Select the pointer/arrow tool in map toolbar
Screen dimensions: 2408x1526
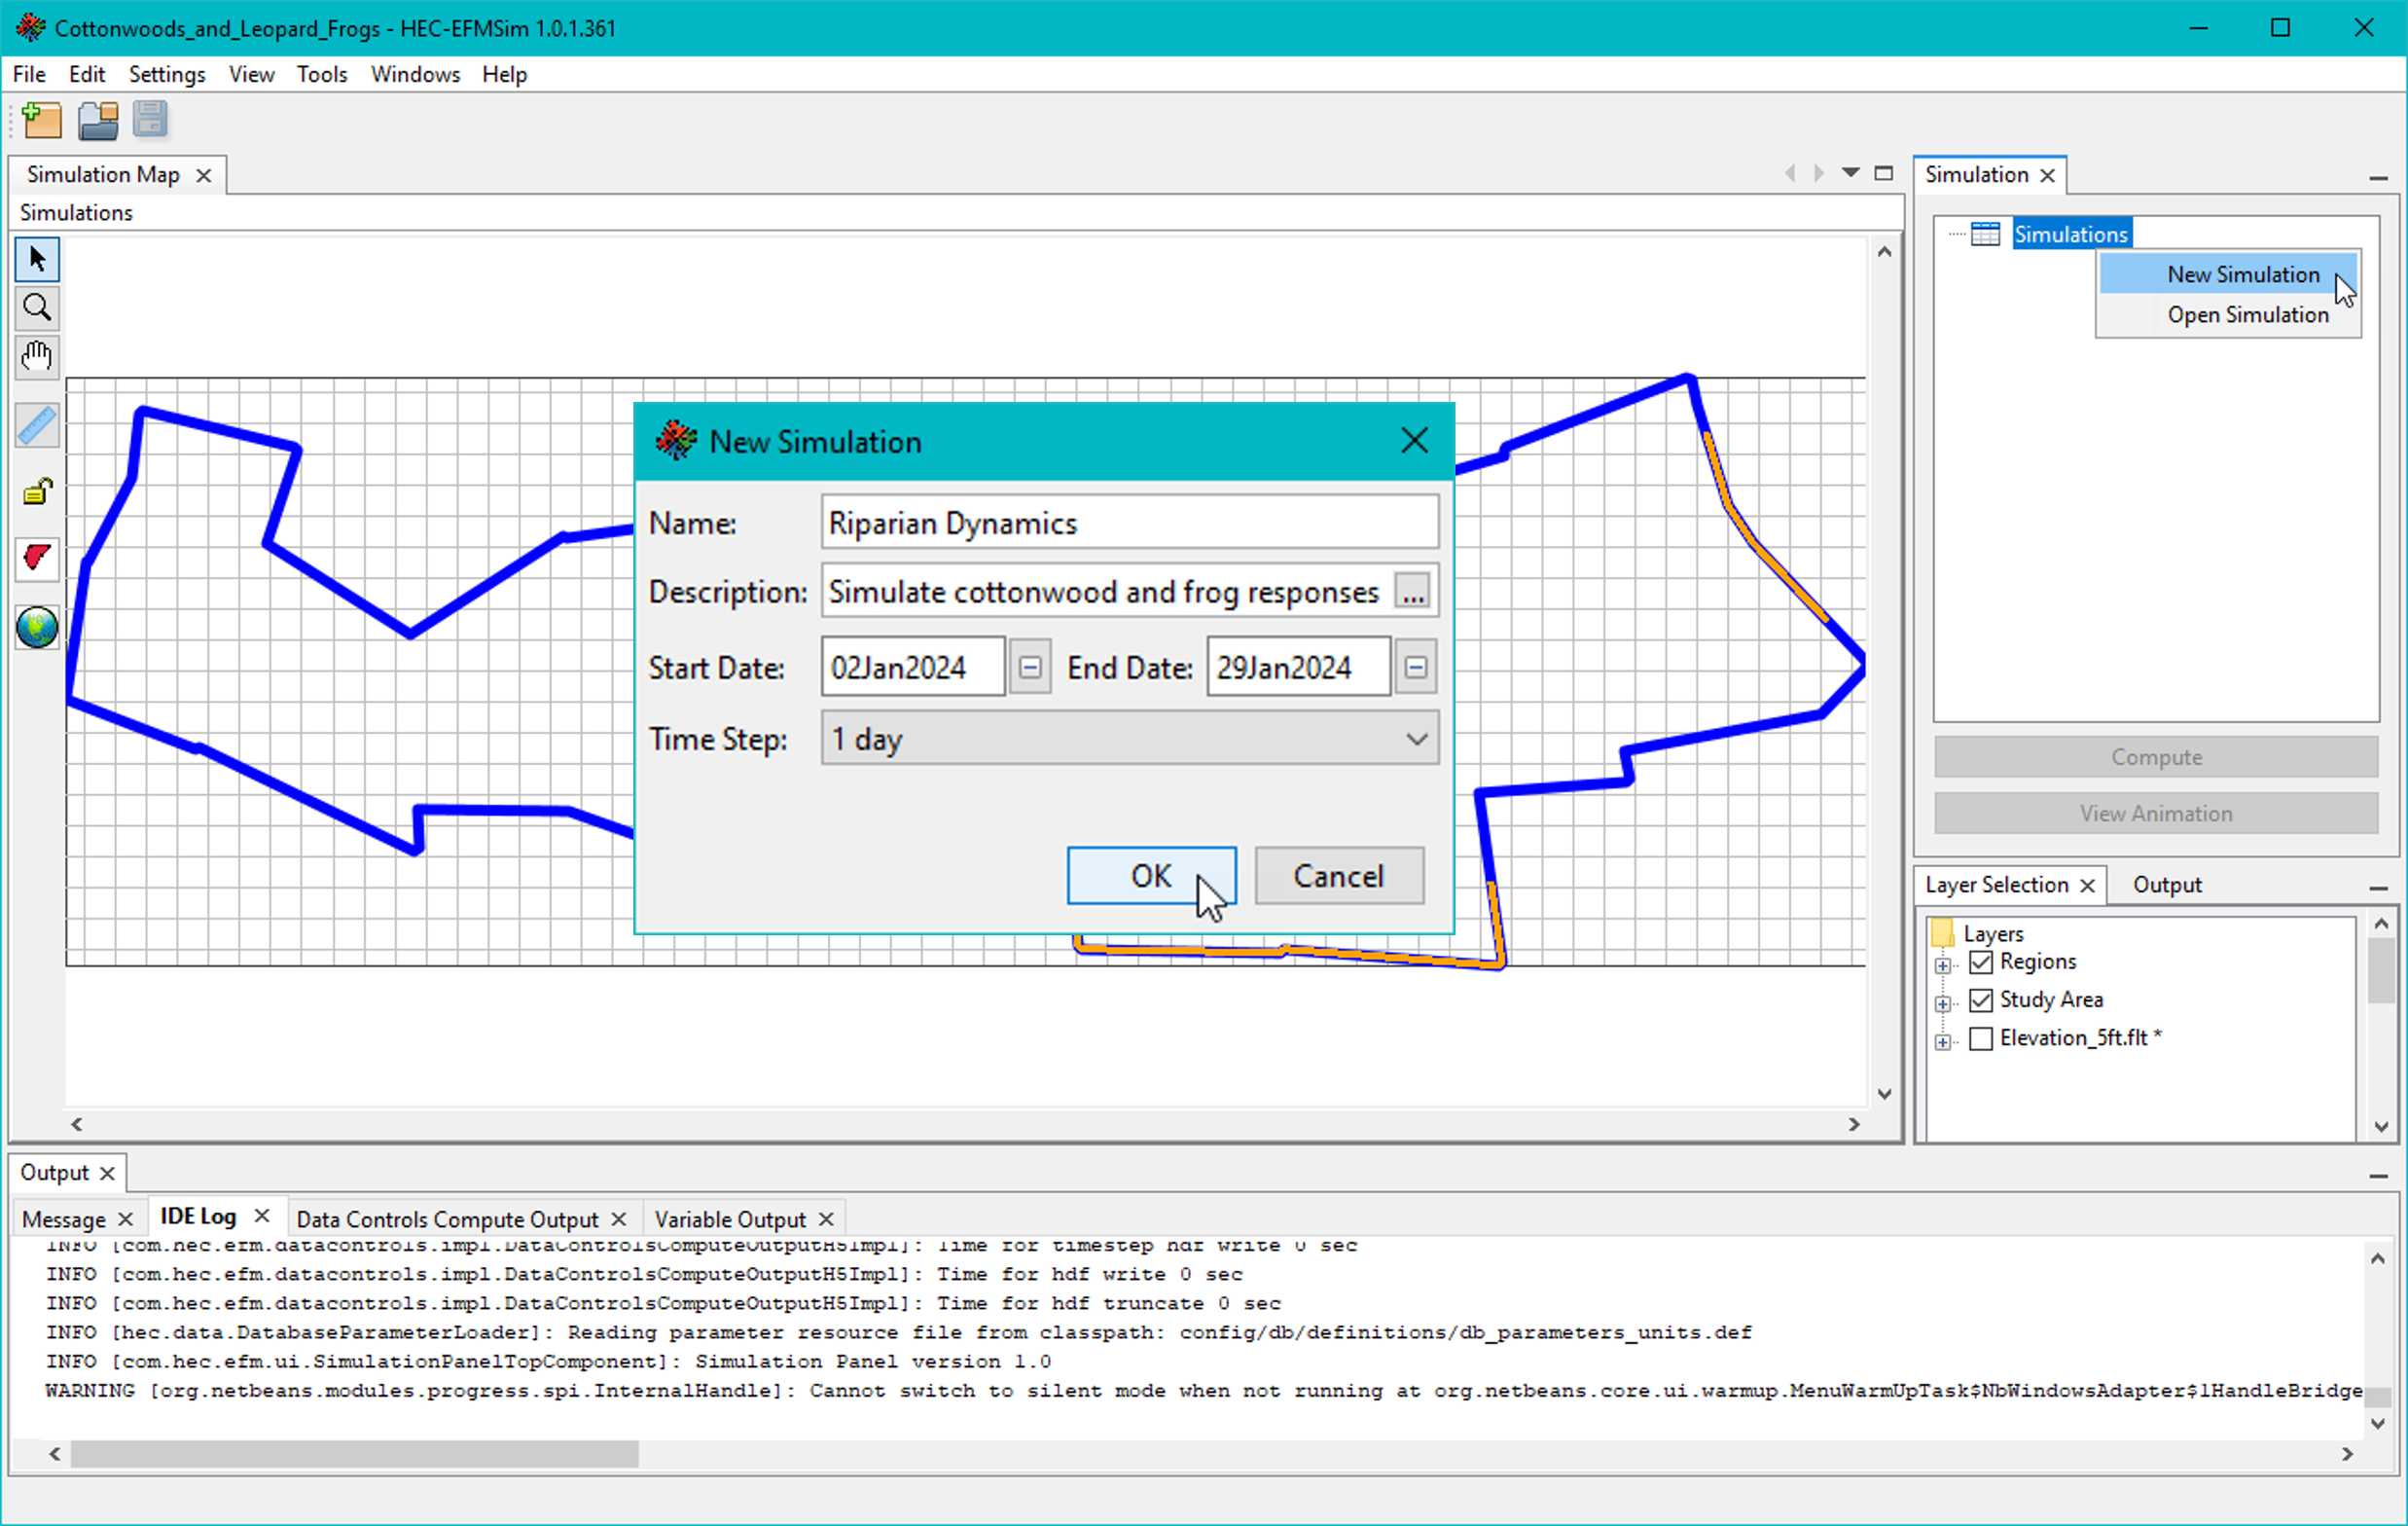tap(36, 259)
